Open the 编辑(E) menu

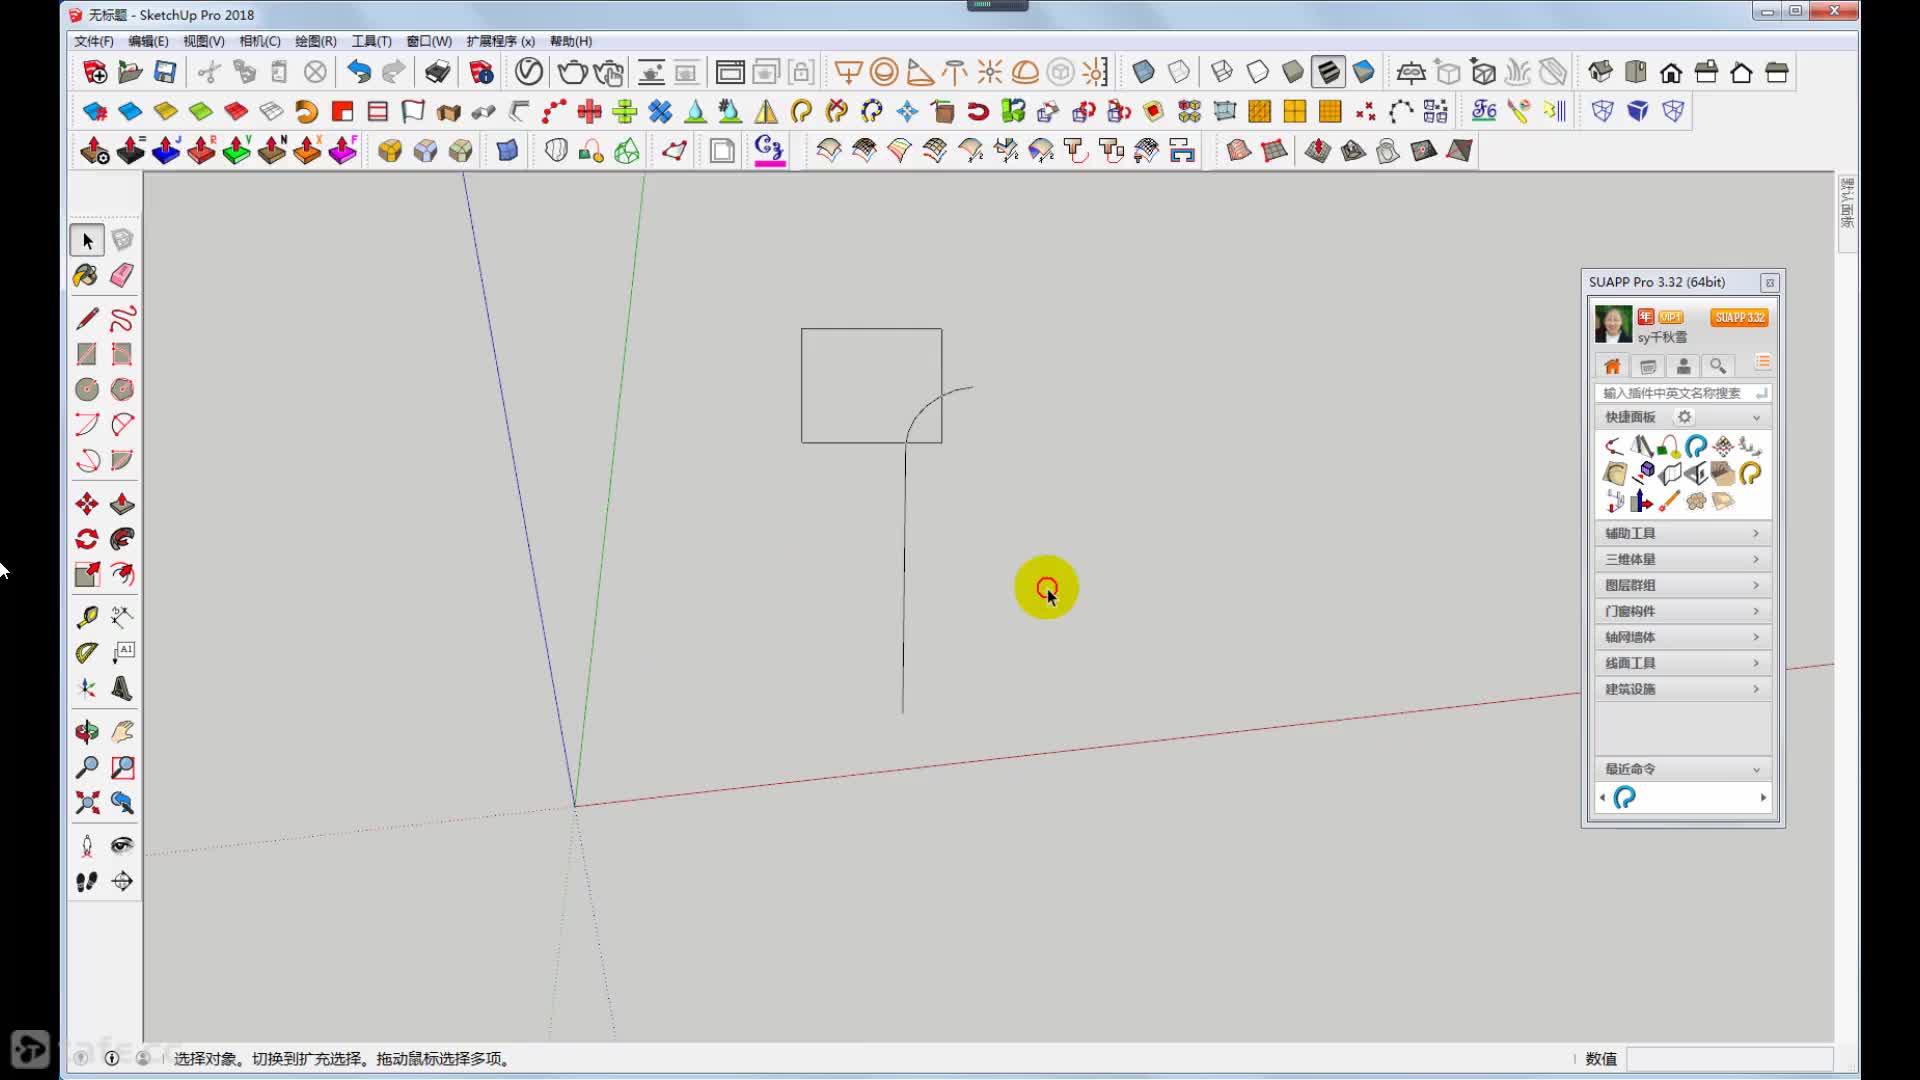(x=148, y=41)
